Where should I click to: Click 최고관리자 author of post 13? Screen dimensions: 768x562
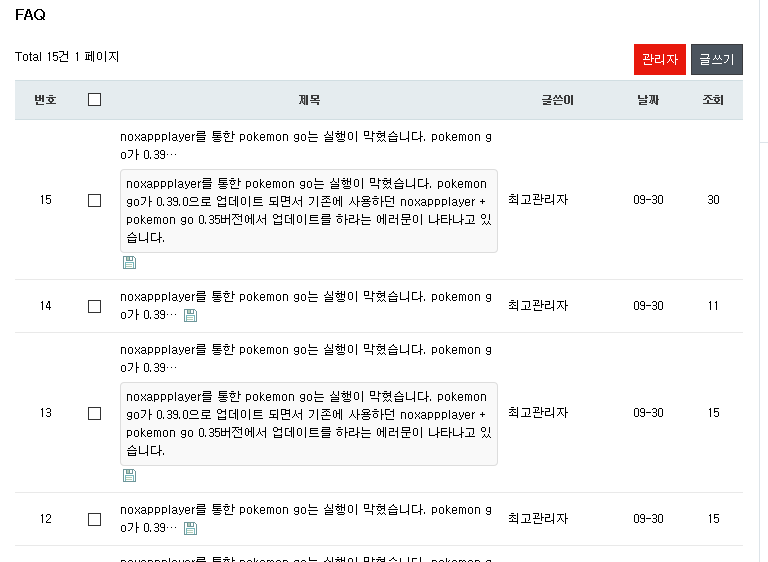tap(538, 413)
